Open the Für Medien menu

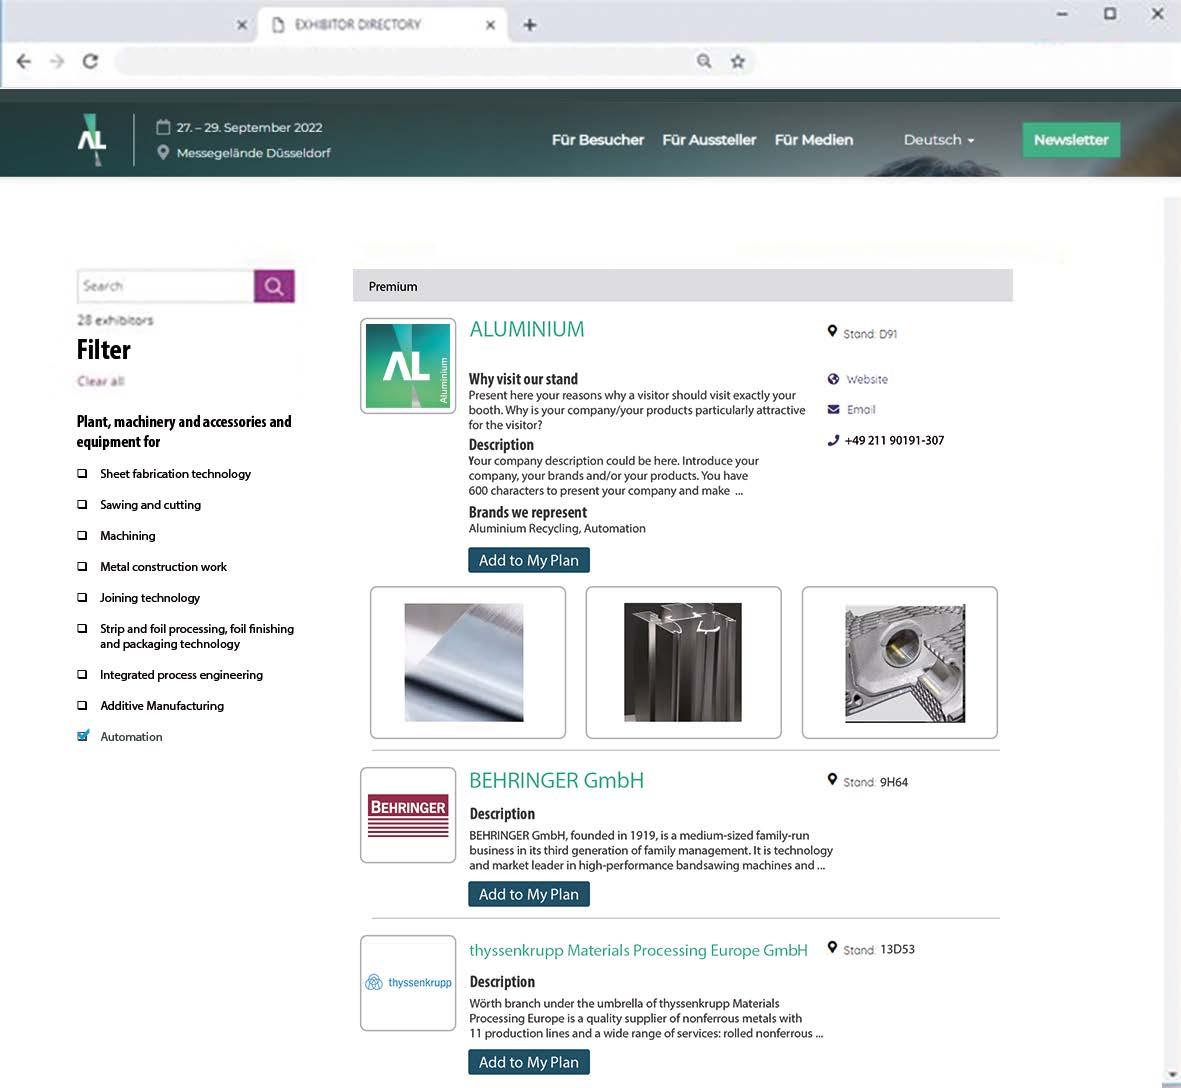(813, 140)
